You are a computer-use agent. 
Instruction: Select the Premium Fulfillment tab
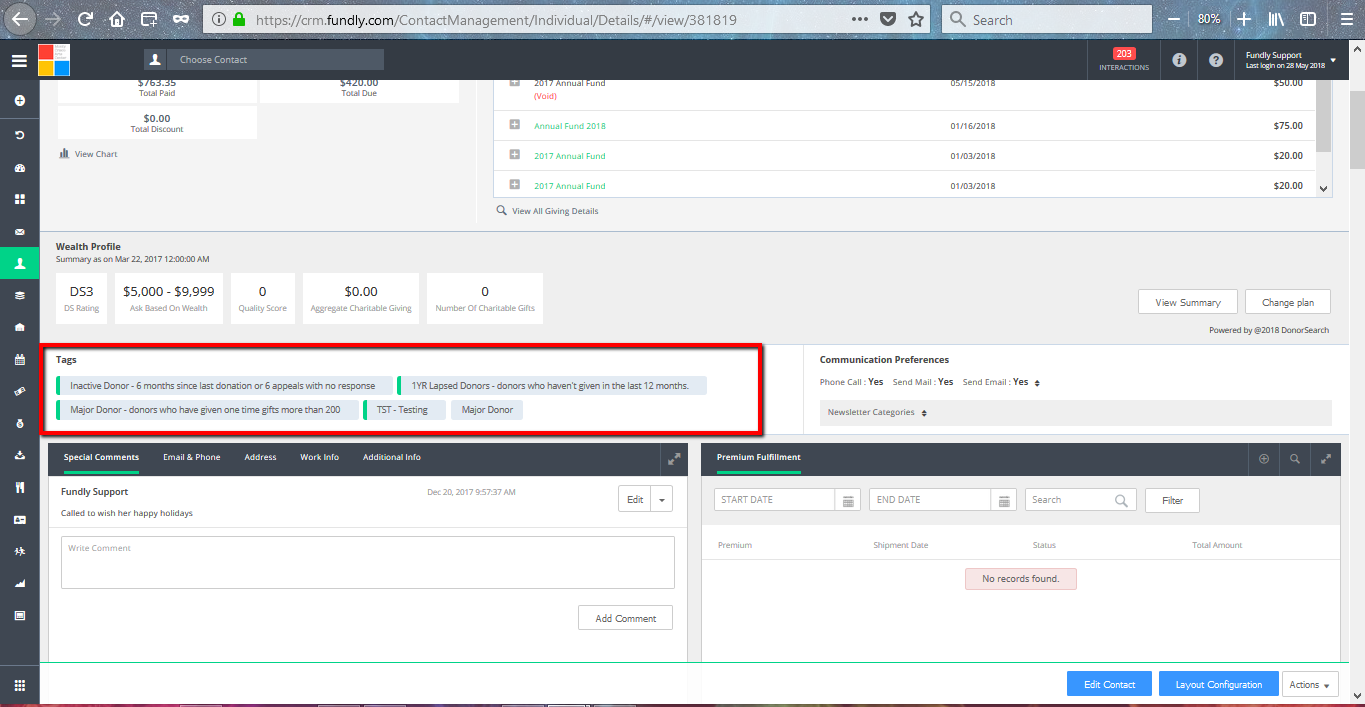pyautogui.click(x=759, y=457)
